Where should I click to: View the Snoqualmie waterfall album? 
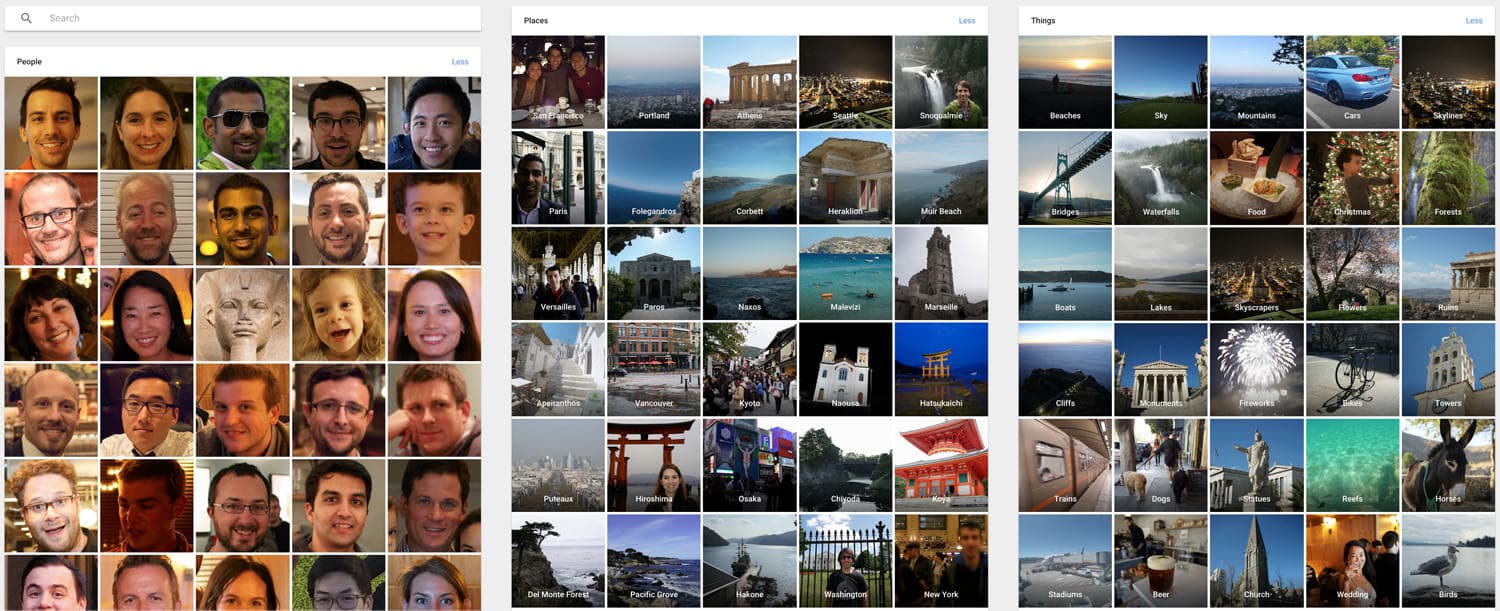tap(941, 82)
